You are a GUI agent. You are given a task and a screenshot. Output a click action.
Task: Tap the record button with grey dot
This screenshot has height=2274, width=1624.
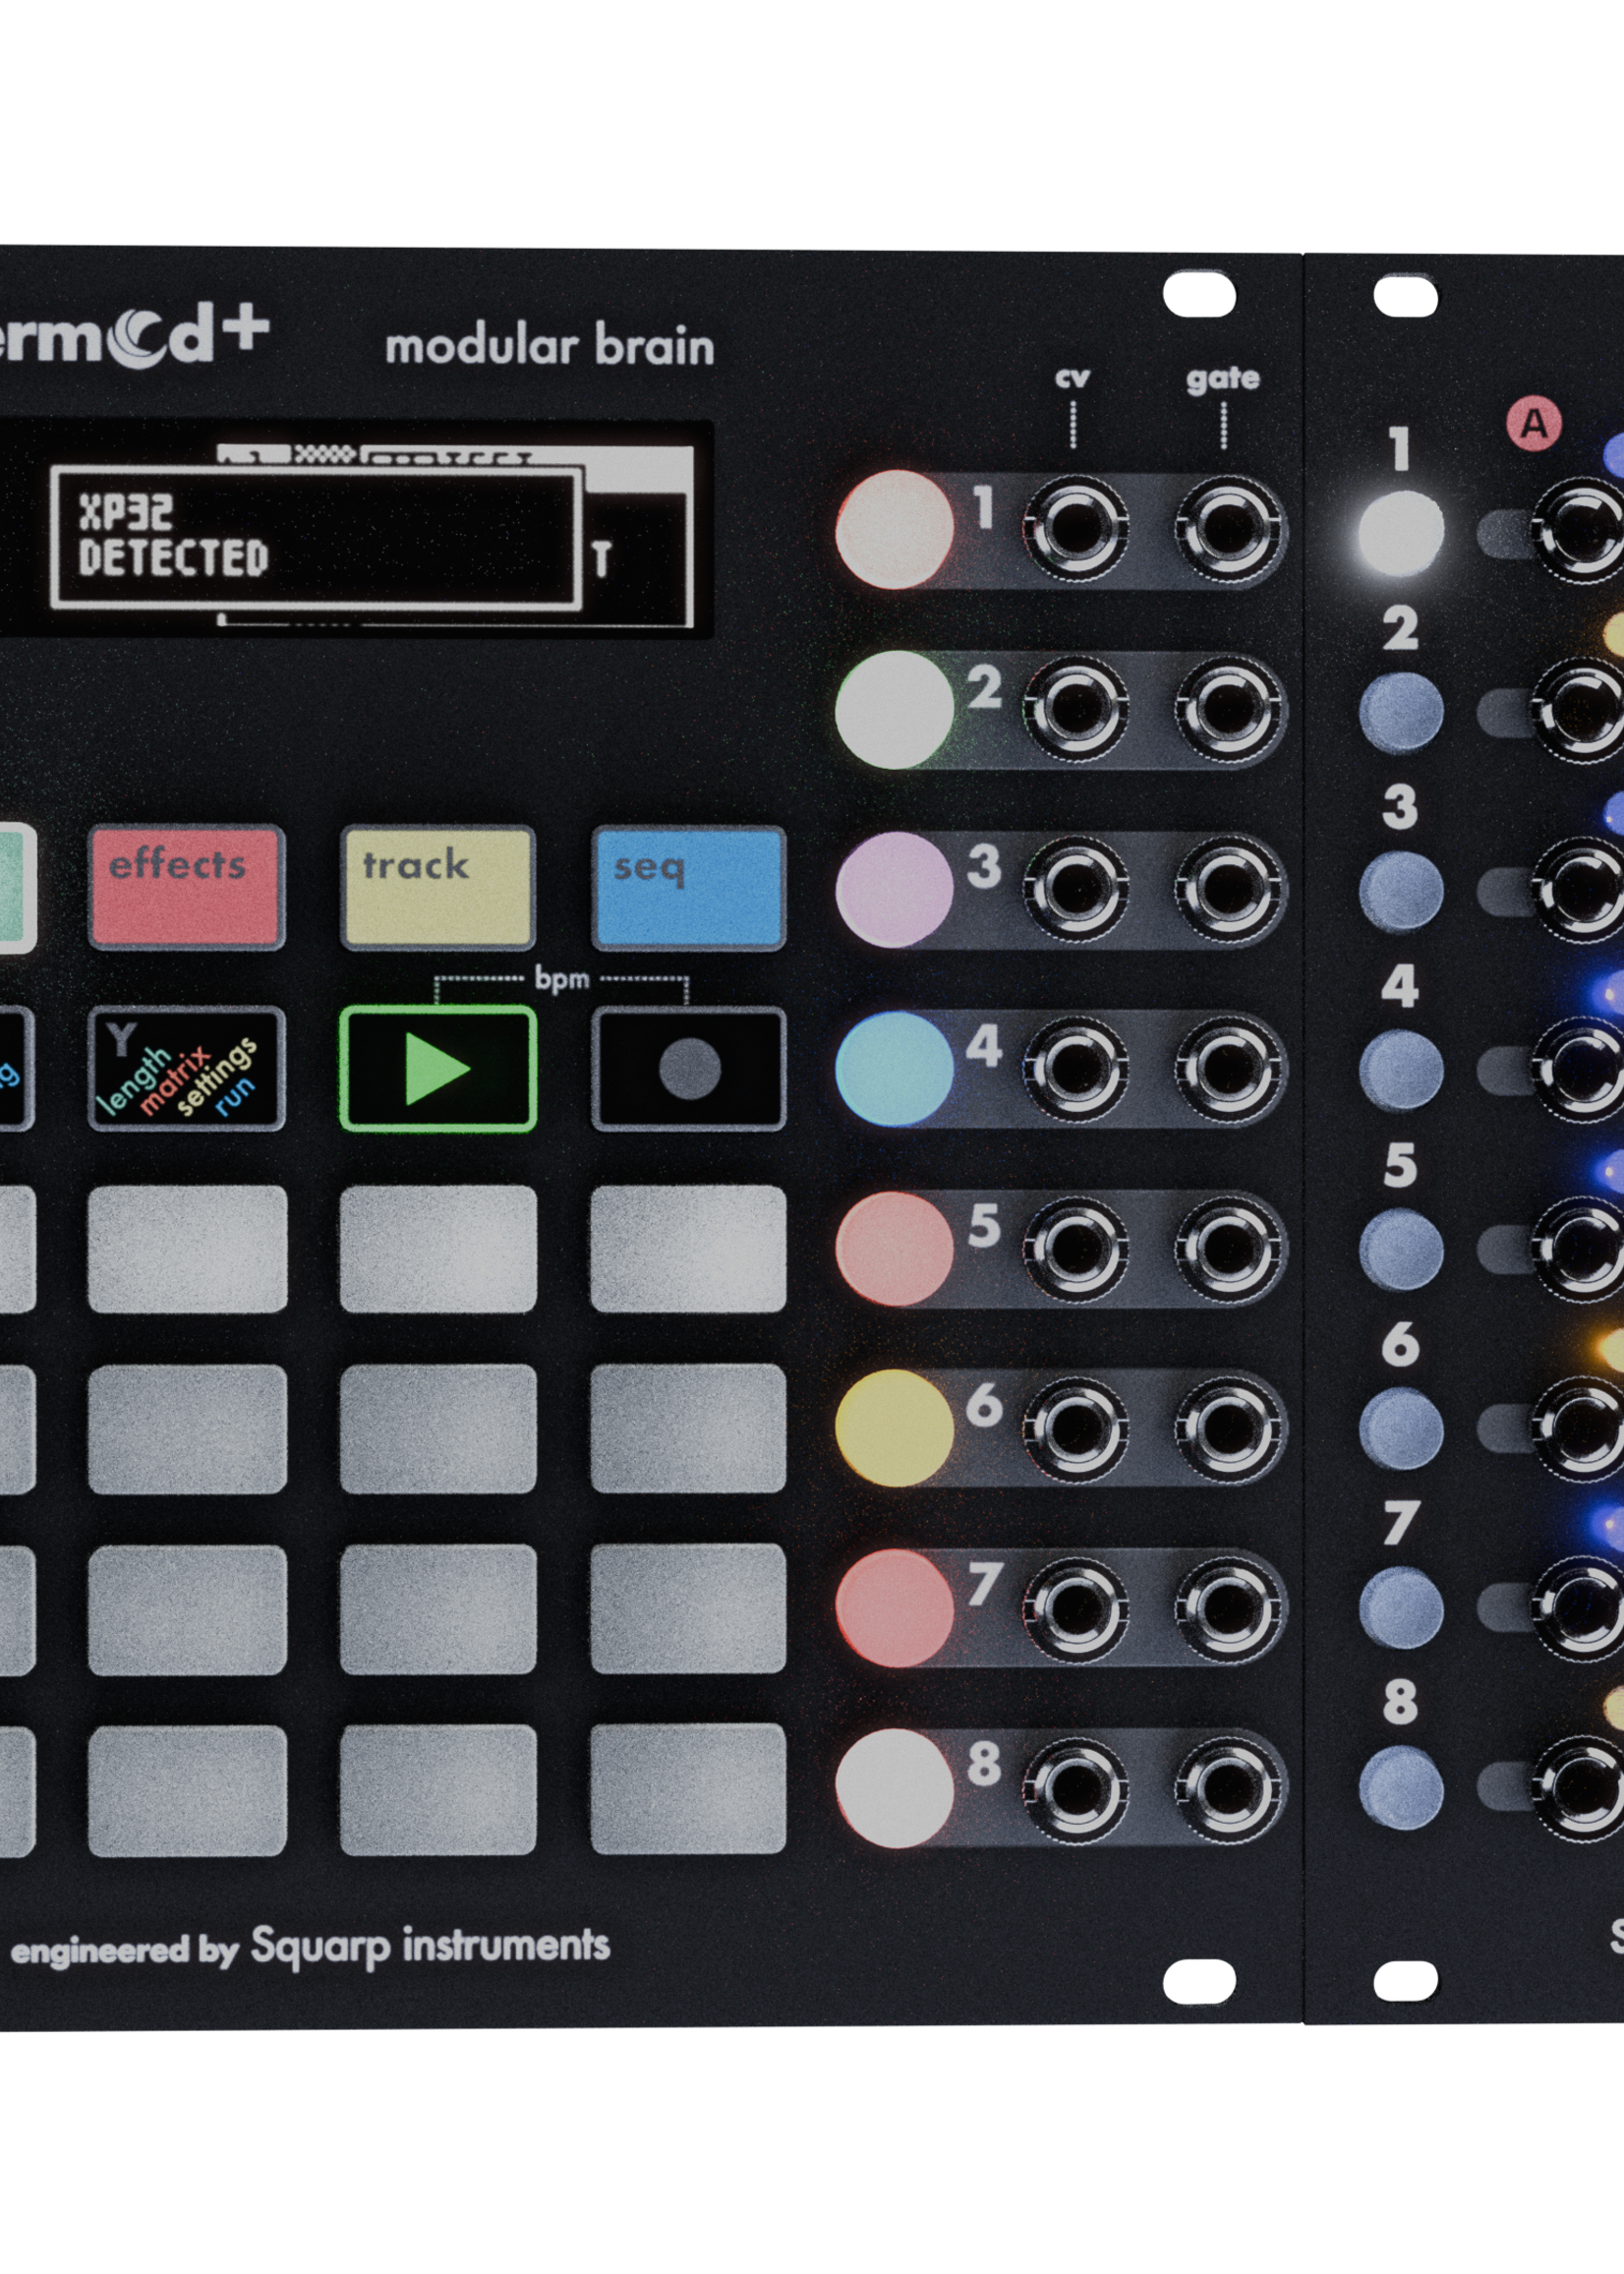click(689, 1069)
